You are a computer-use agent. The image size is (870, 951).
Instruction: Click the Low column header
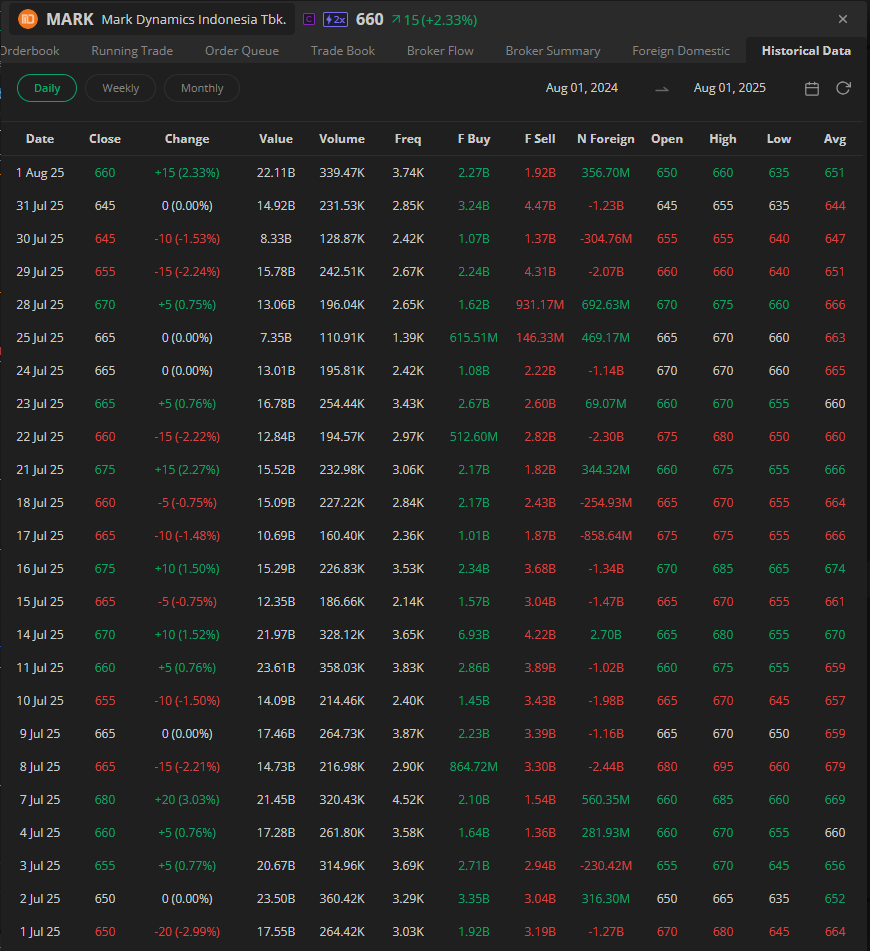tap(779, 139)
